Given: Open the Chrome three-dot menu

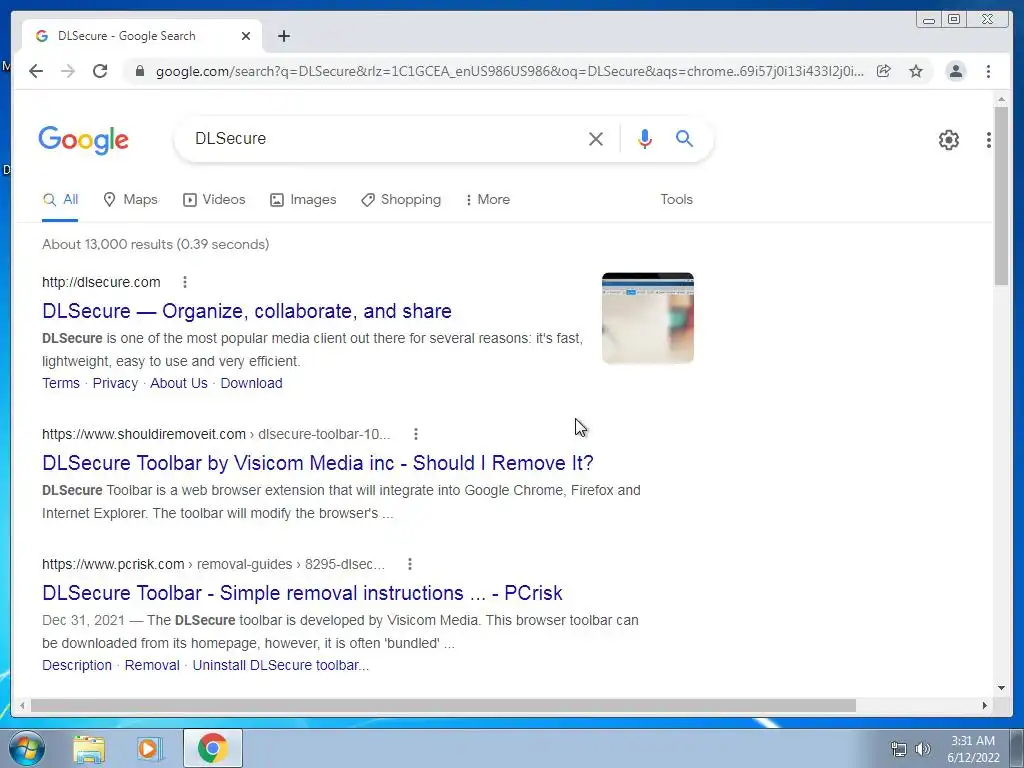Looking at the screenshot, I should 988,71.
